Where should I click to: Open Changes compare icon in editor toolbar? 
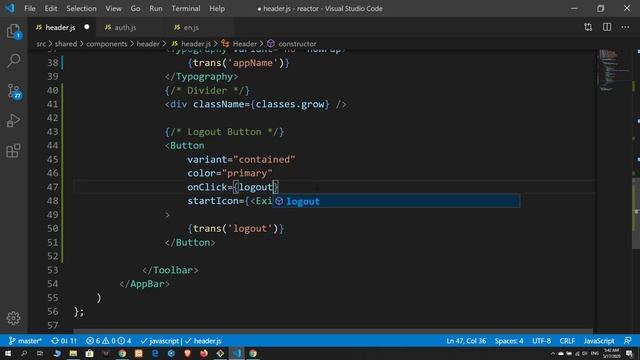(x=588, y=27)
